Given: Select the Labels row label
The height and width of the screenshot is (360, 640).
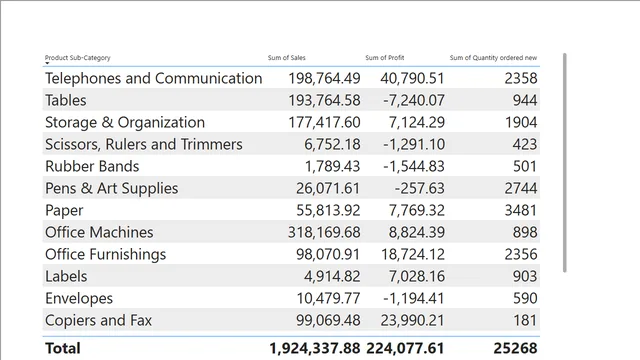Looking at the screenshot, I should (66, 276).
